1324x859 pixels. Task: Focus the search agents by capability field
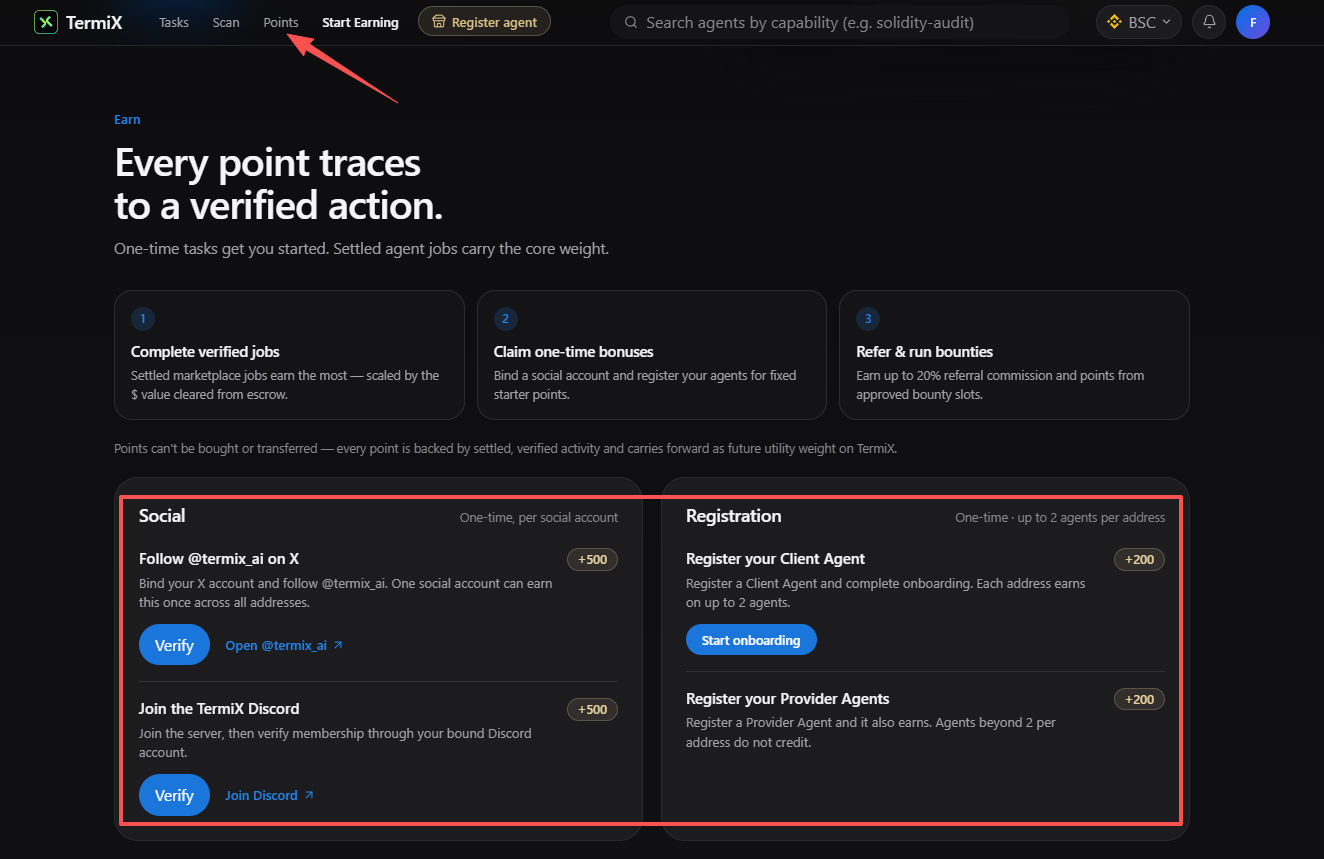click(x=840, y=22)
